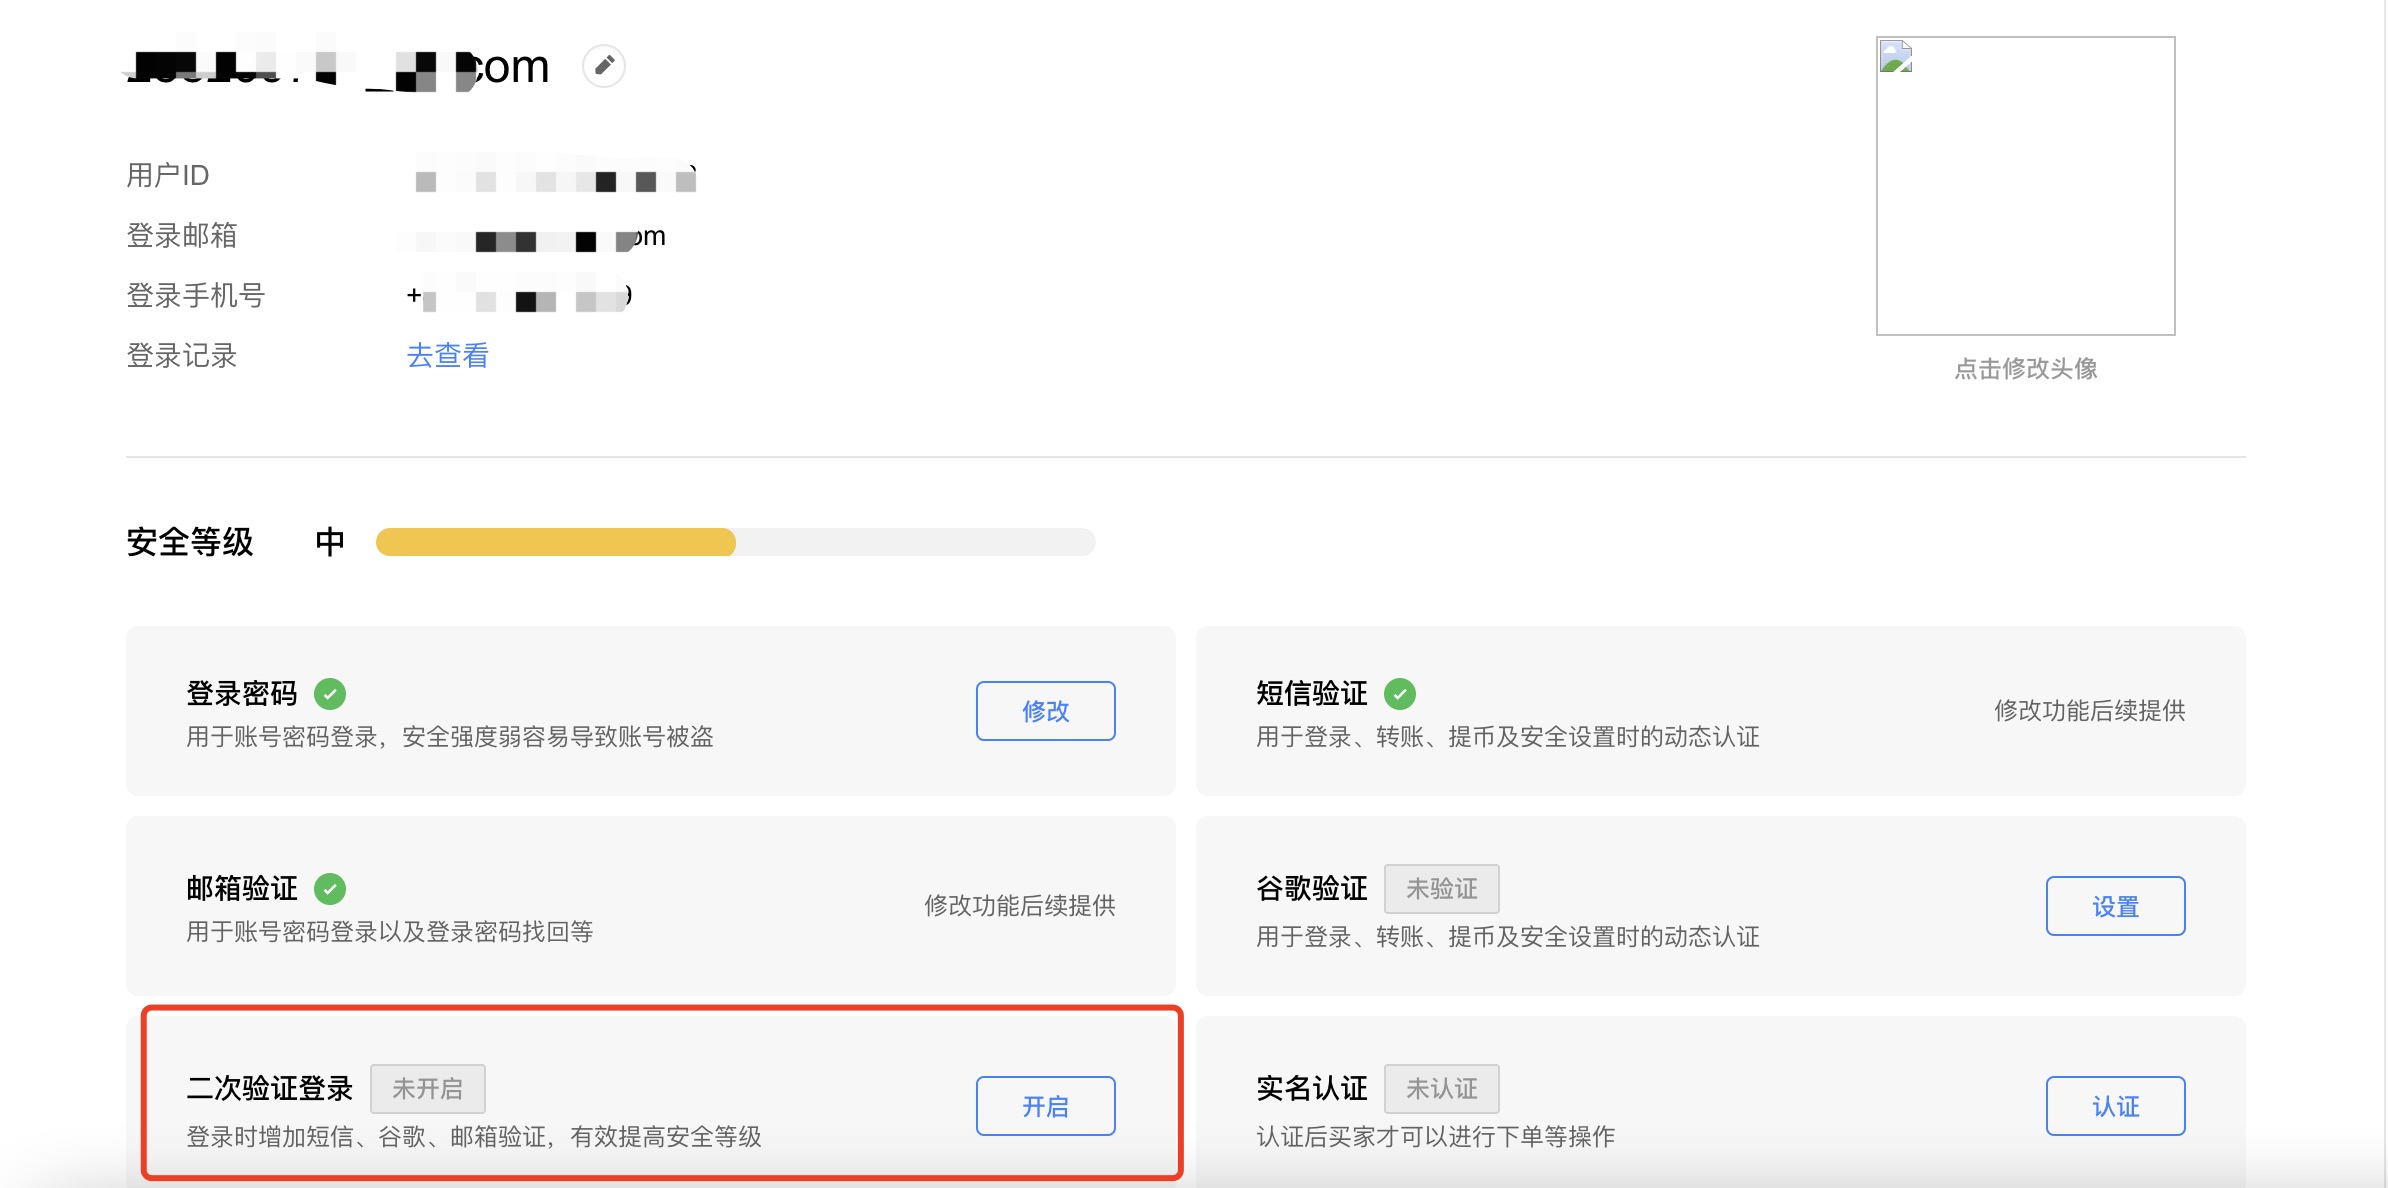This screenshot has height=1188, width=2388.
Task: Enable two-step login with 开启 button
Action: point(1046,1106)
